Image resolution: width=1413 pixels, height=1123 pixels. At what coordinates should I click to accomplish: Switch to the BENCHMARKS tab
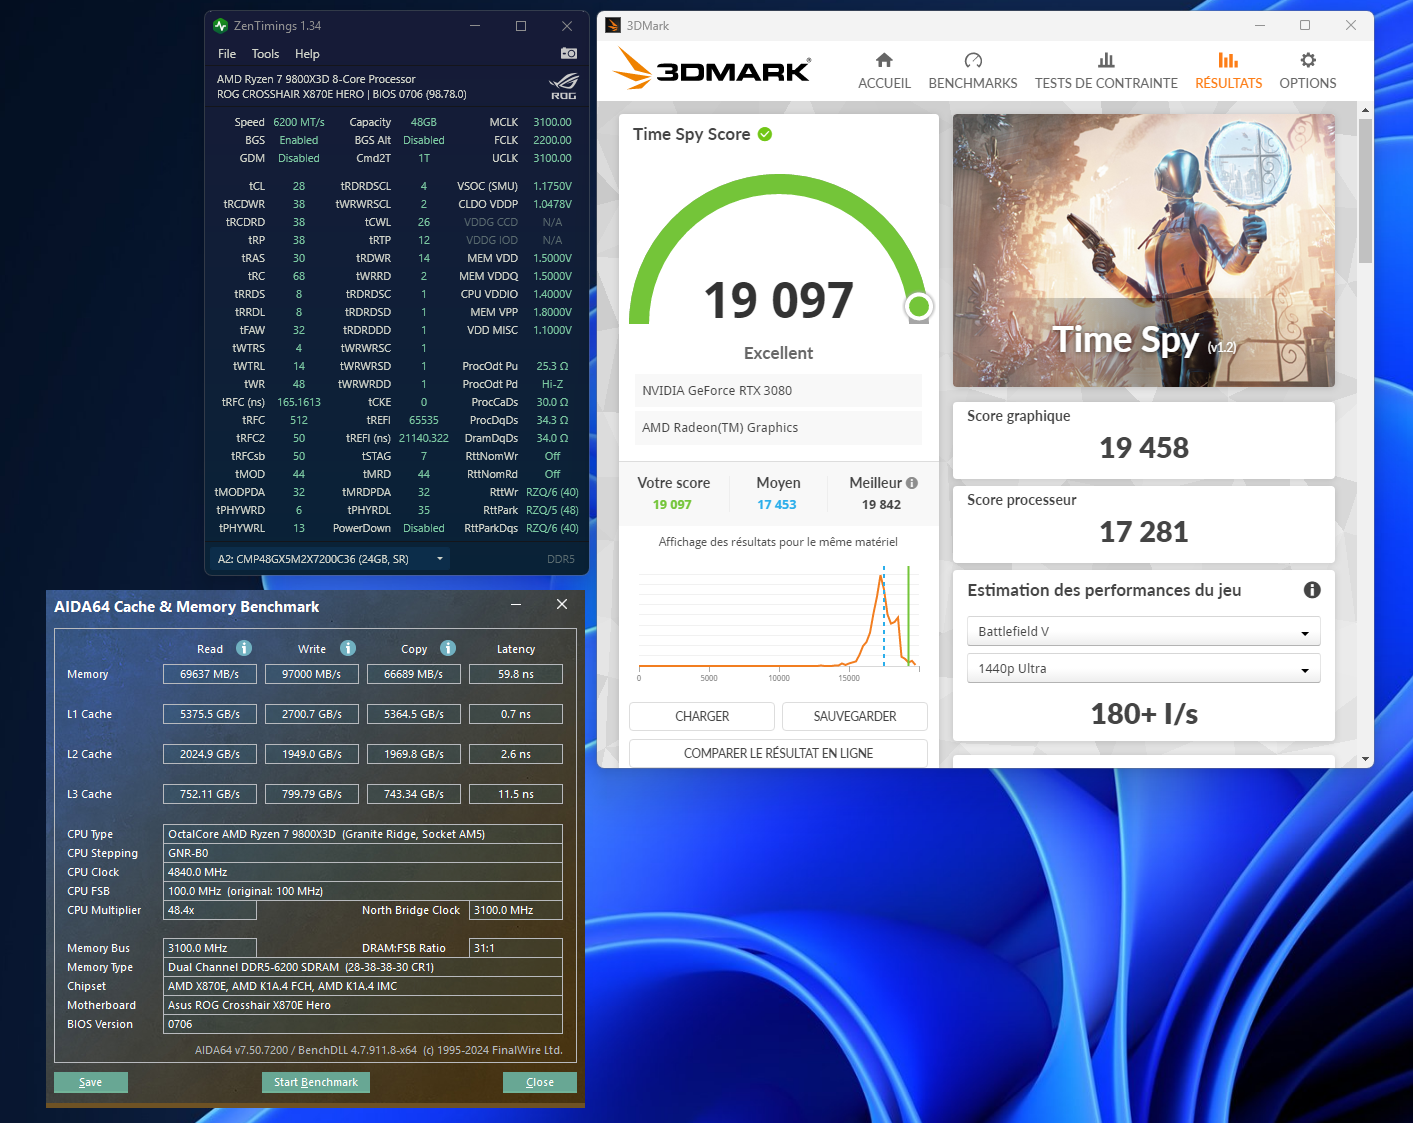tap(973, 71)
